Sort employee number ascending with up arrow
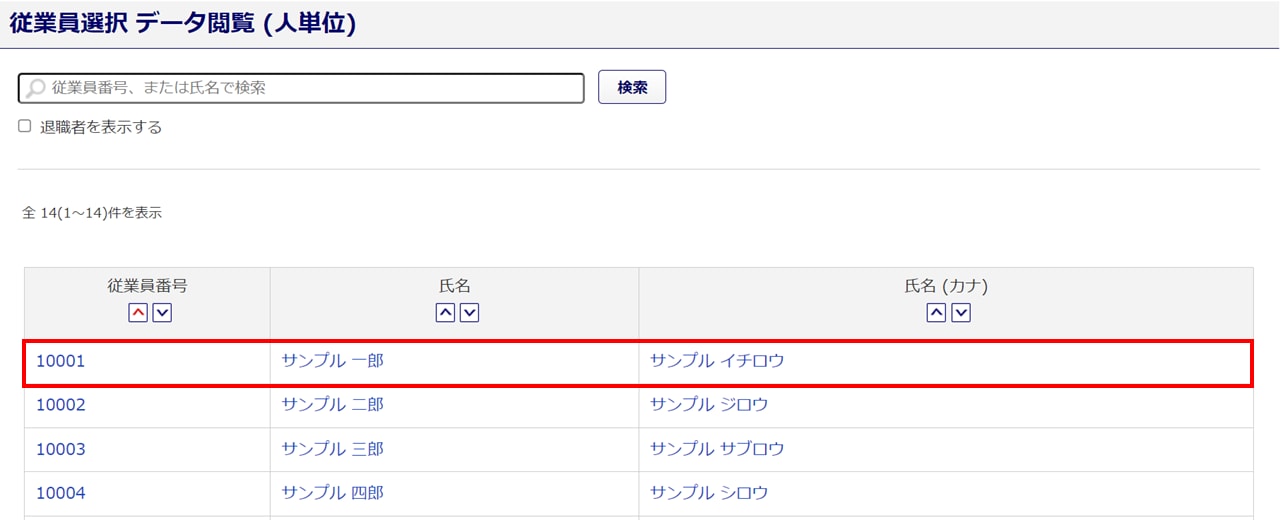This screenshot has height=520, width=1280. (138, 313)
